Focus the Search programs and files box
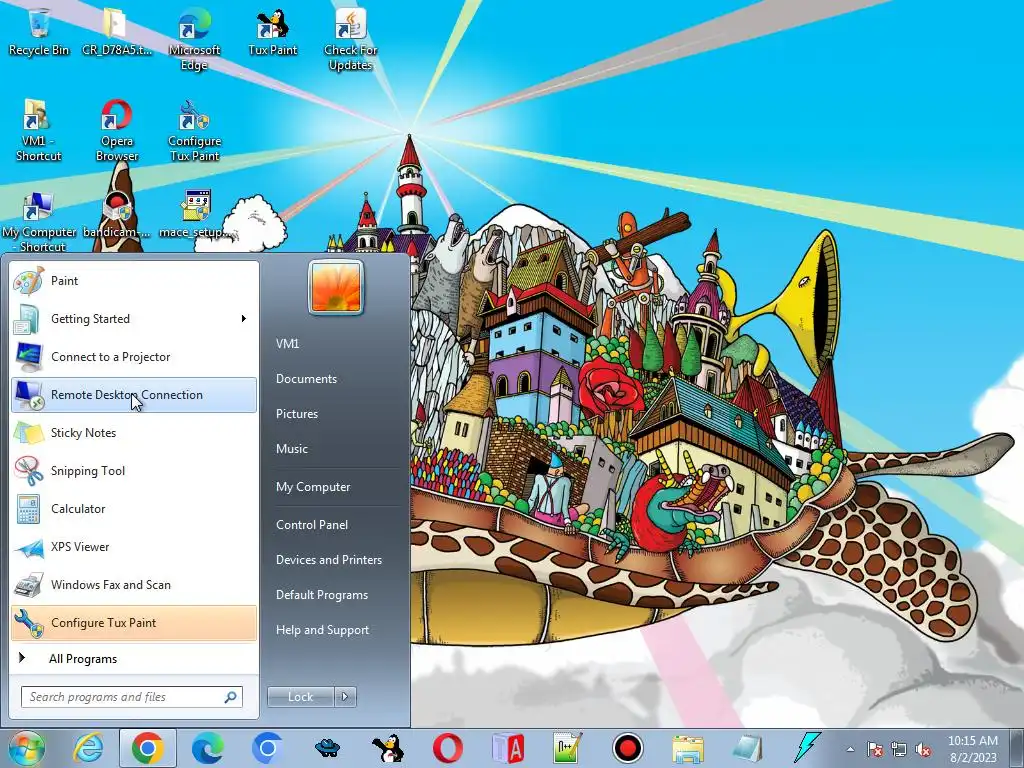The image size is (1024, 768). (131, 697)
